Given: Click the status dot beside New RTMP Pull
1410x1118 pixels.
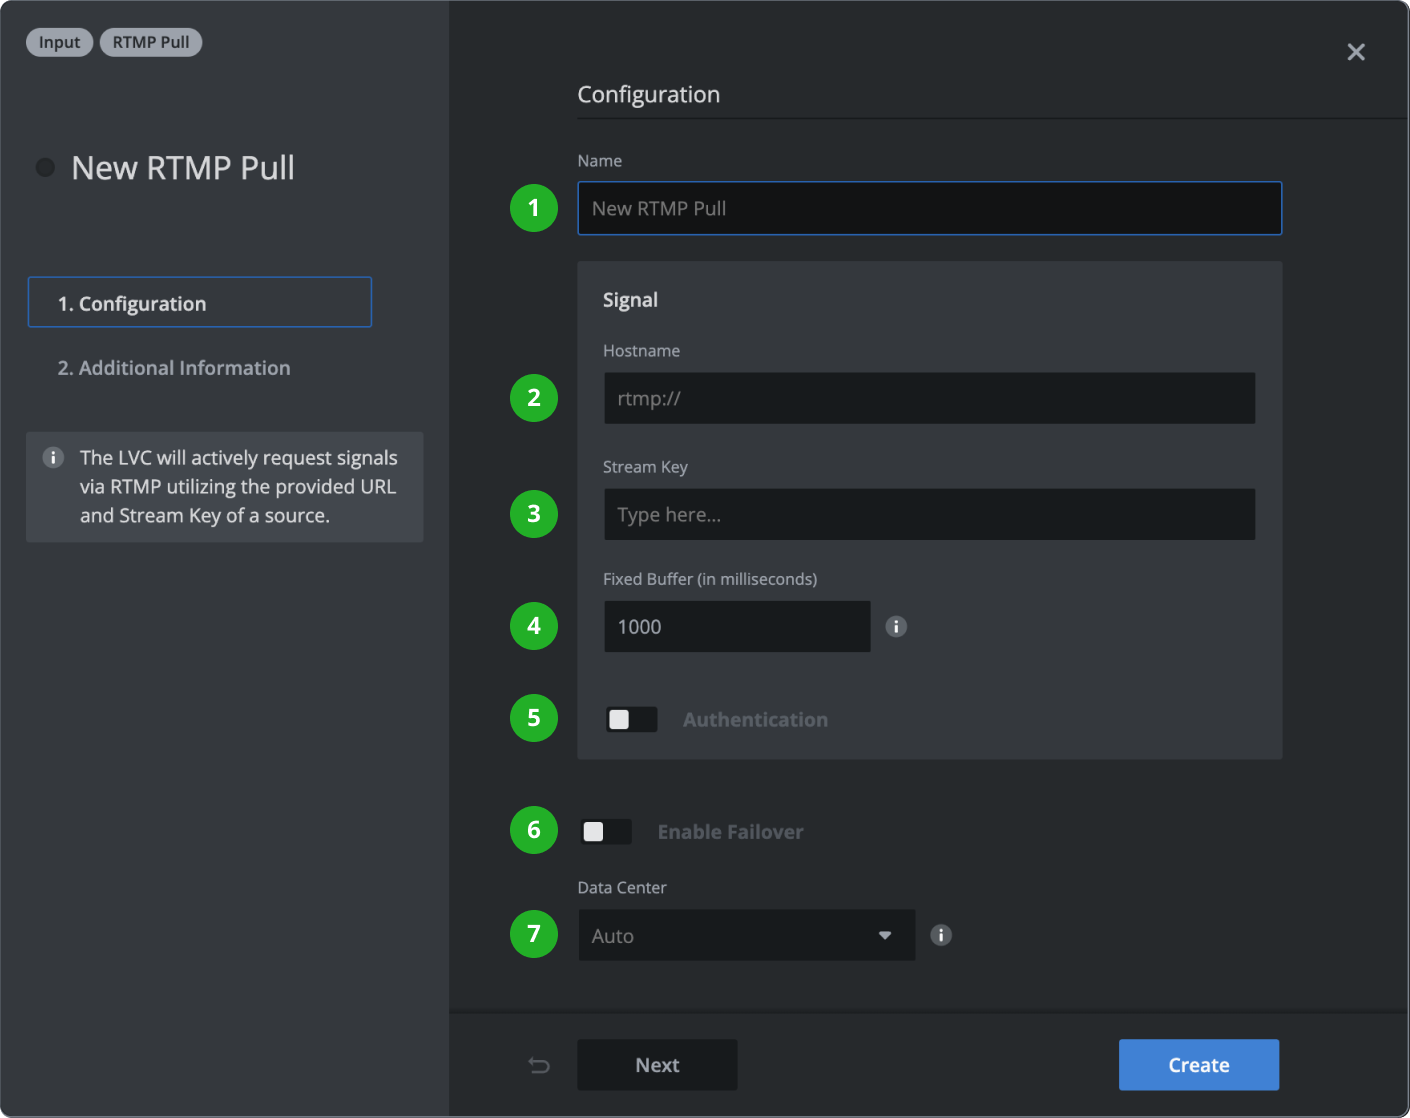Looking at the screenshot, I should pyautogui.click(x=46, y=167).
